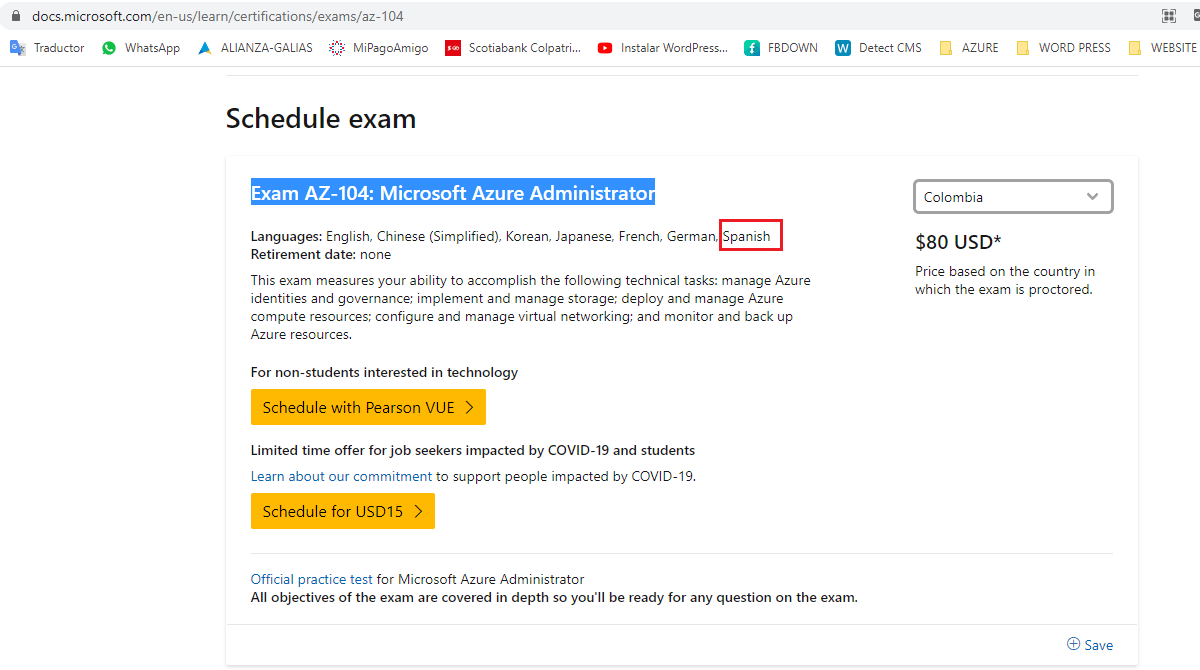Click 'Limited time offer for job seekers' text
Viewport: 1200px width, 670px height.
point(473,450)
